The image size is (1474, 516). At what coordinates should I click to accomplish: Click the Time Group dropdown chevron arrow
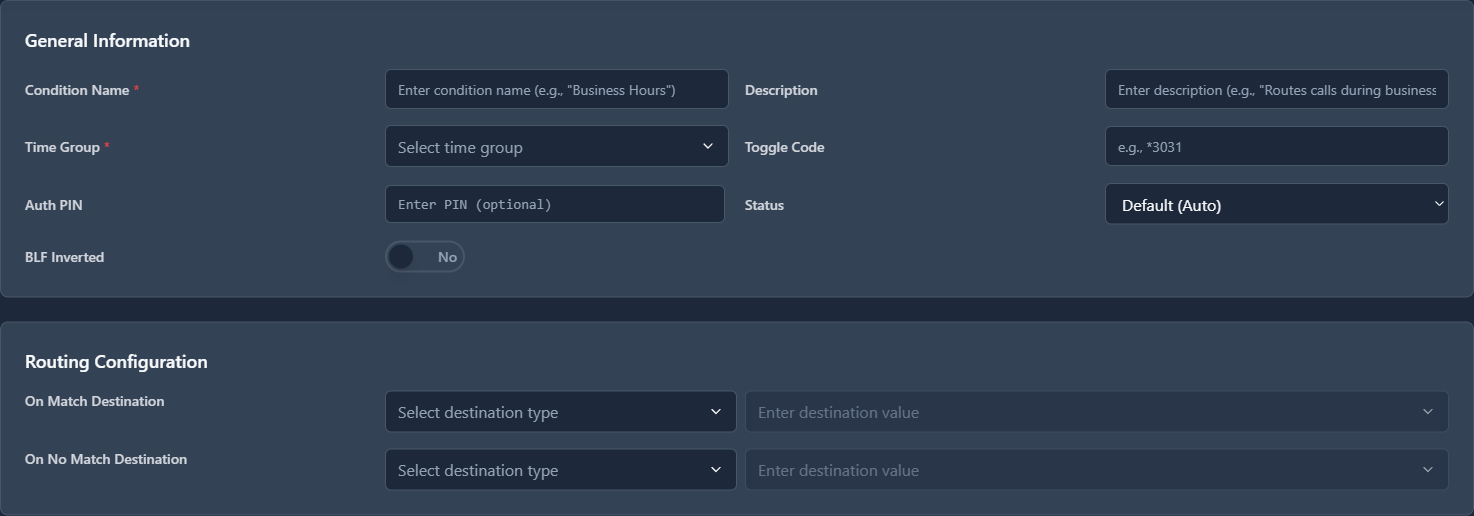708,147
